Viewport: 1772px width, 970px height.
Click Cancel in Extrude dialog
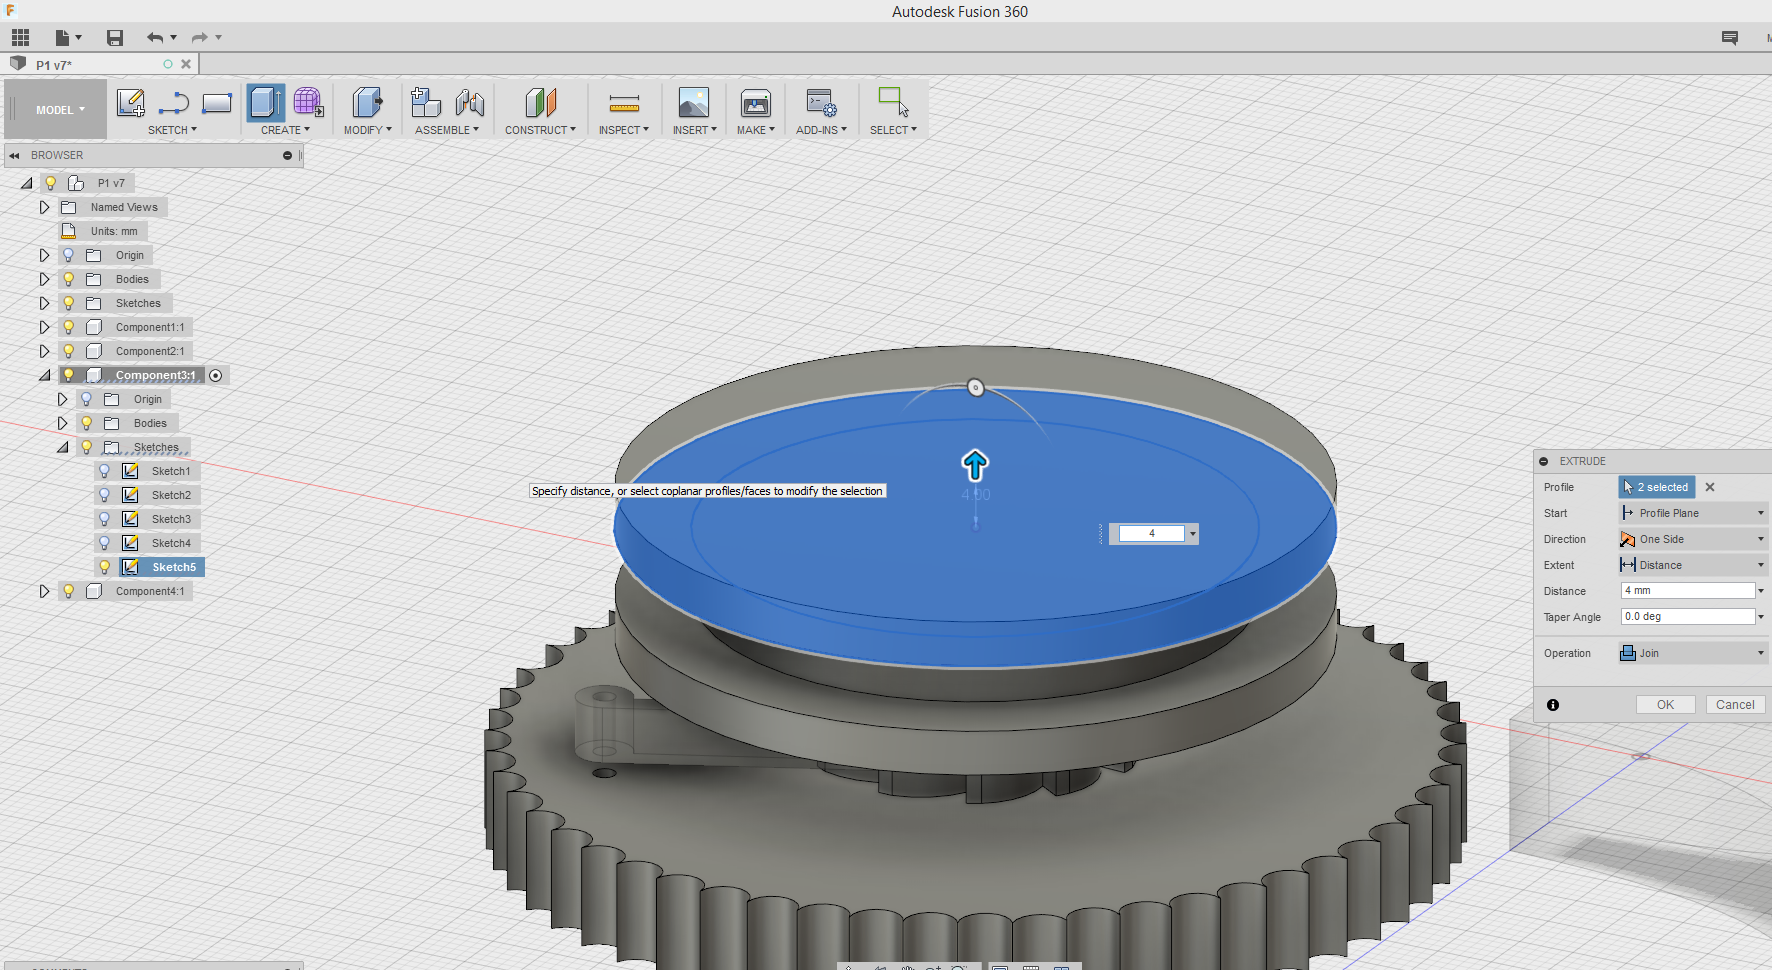click(1735, 705)
